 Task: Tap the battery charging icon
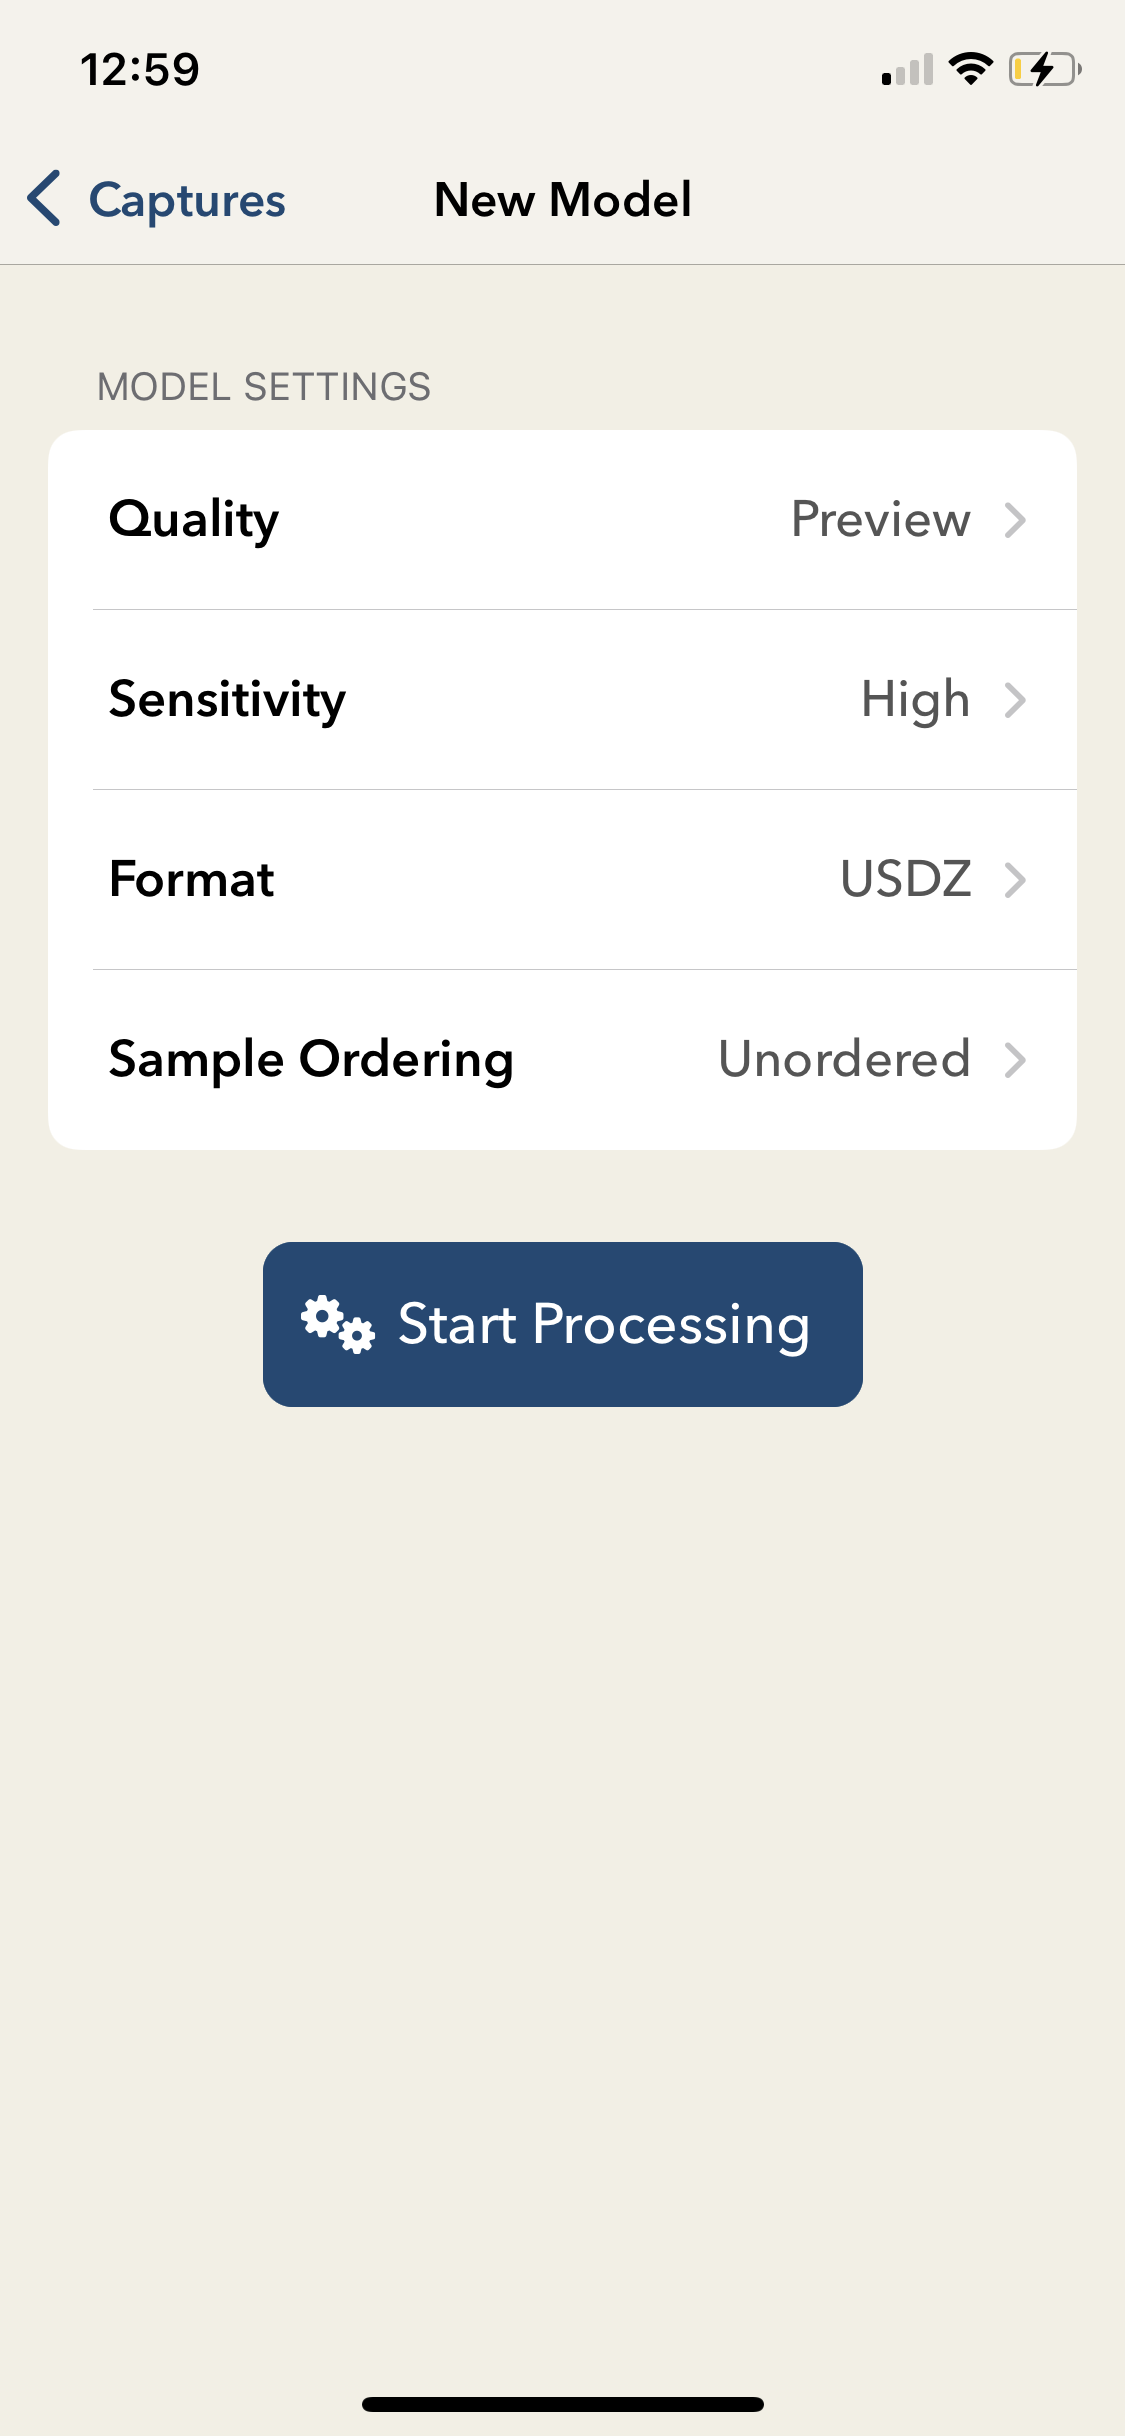[1044, 69]
